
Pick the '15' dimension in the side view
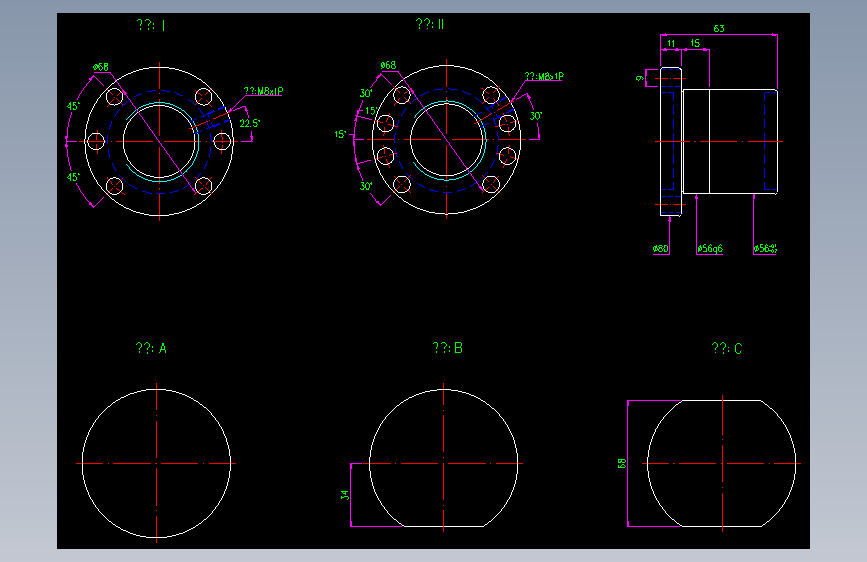tap(695, 43)
